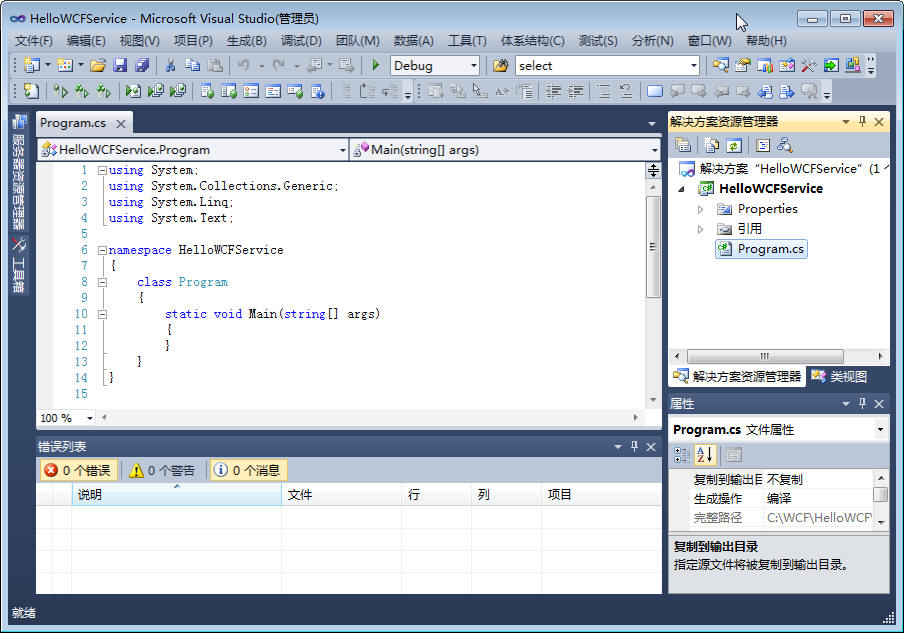Click the Properties icon in Solution Explorer toolbar
This screenshot has width=904, height=633.
coord(683,145)
